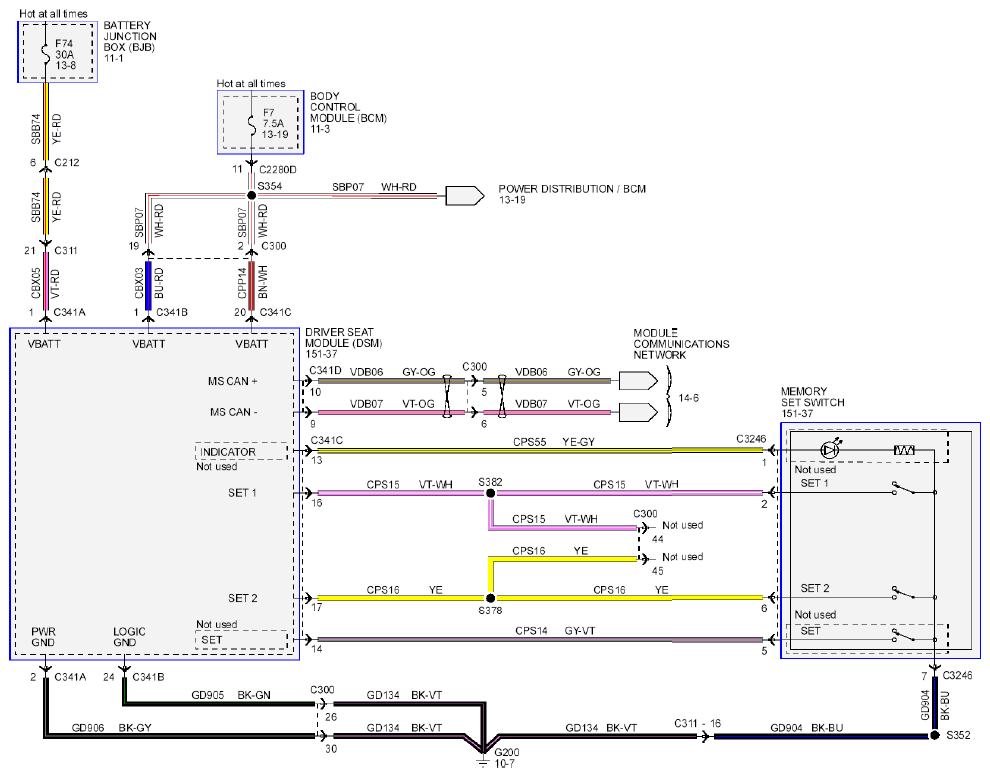Click the LED symbol in Memory Set Switch
The width and height of the screenshot is (990, 777).
(830, 449)
